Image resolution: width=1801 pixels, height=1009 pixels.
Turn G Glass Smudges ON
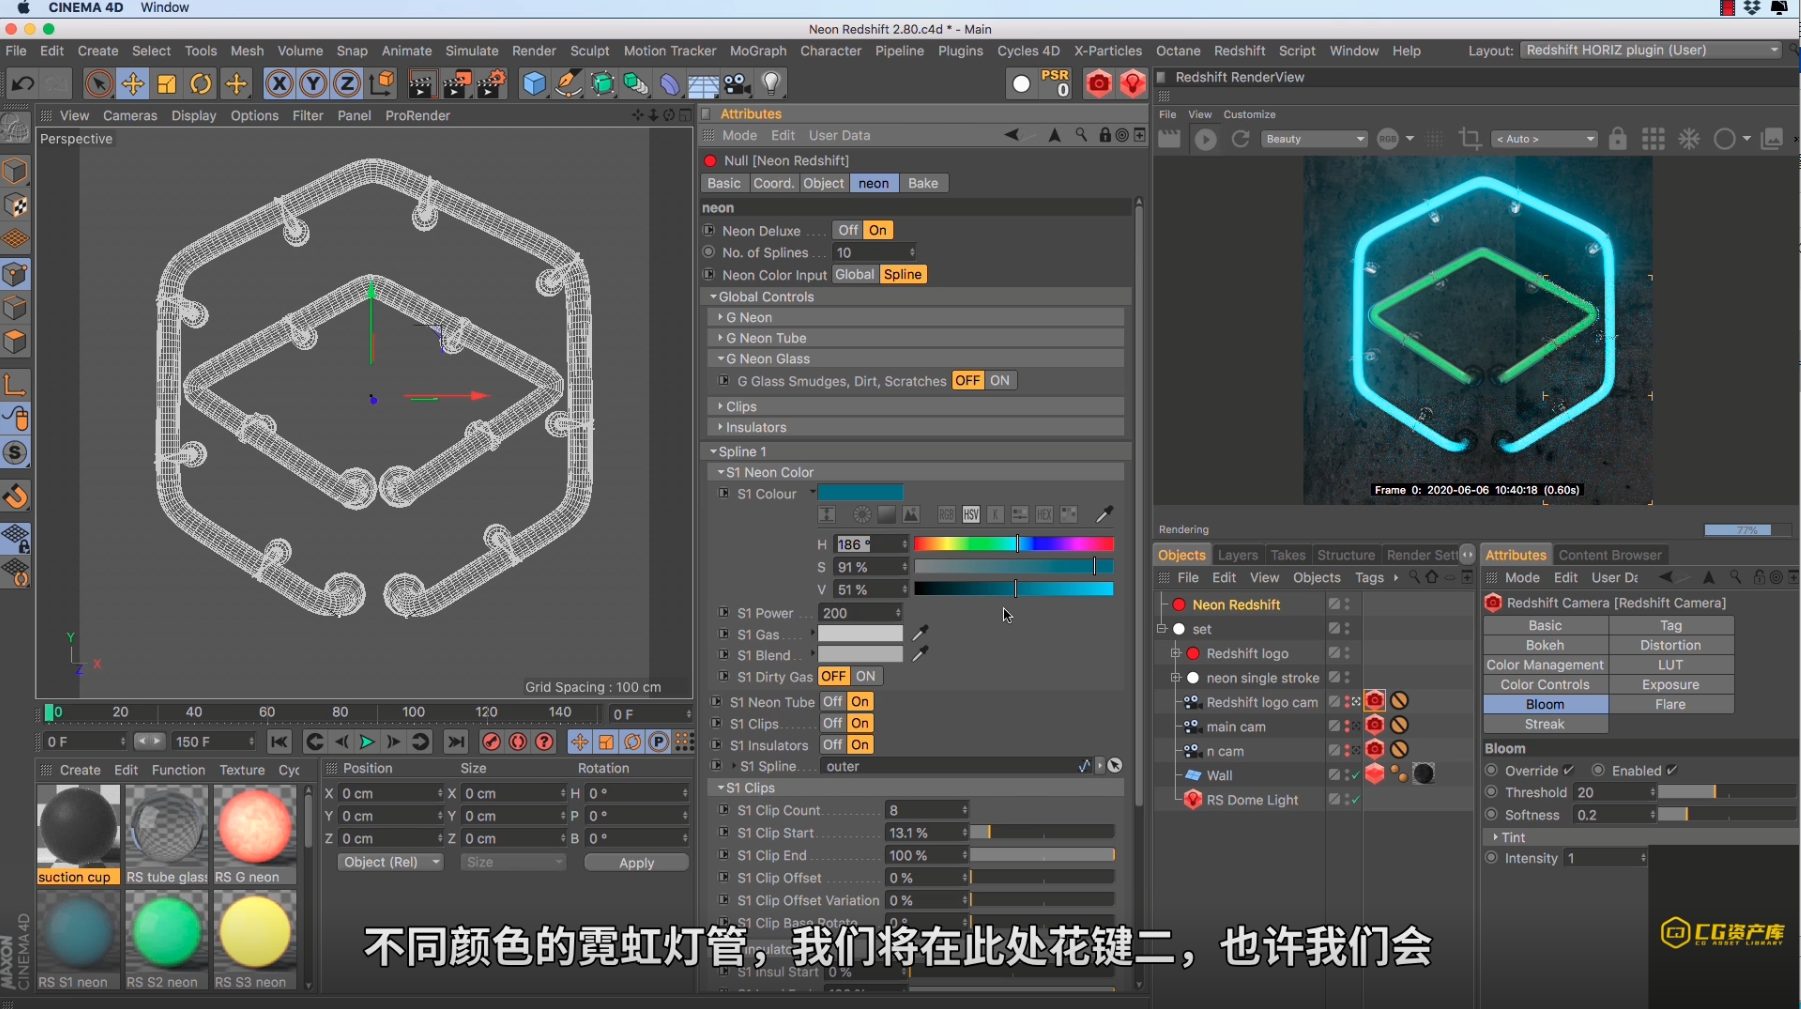pos(999,381)
